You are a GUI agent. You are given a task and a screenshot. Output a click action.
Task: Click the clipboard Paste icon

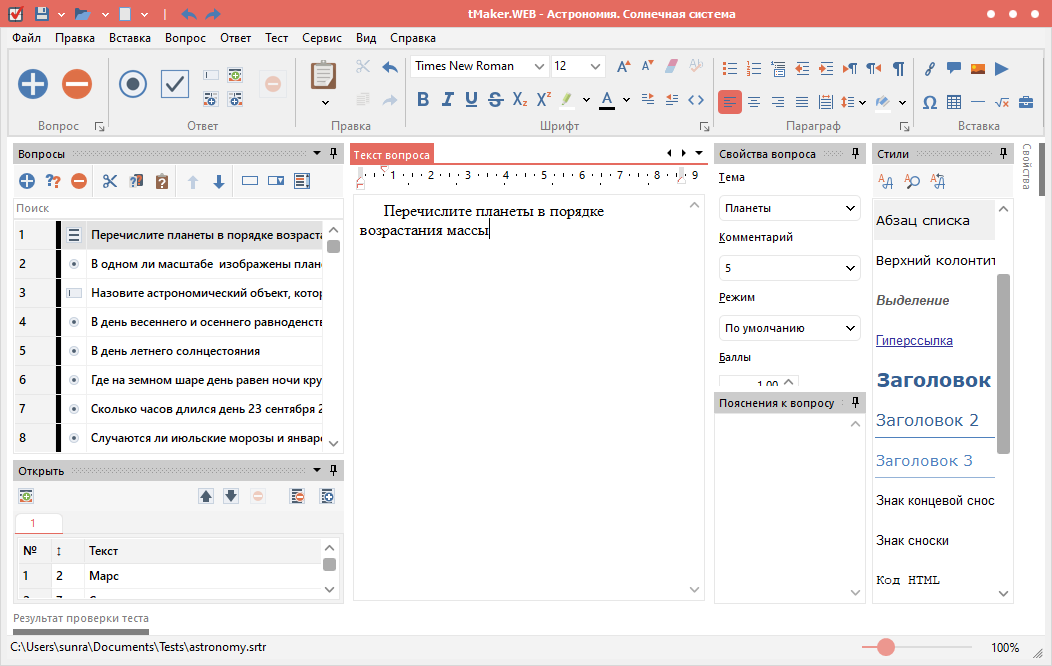coord(323,75)
